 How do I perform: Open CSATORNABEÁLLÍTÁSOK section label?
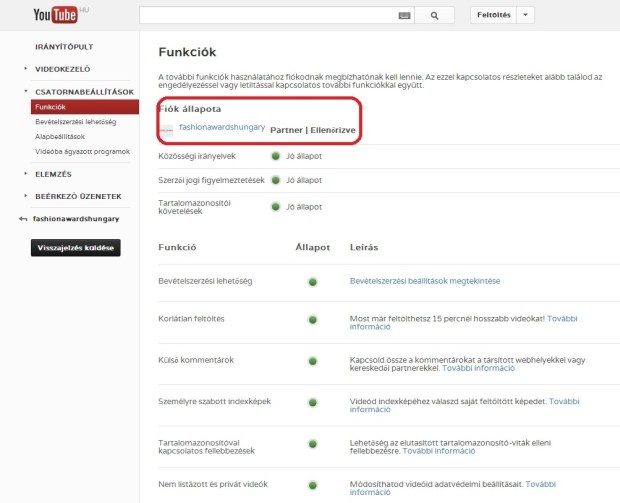[84, 92]
